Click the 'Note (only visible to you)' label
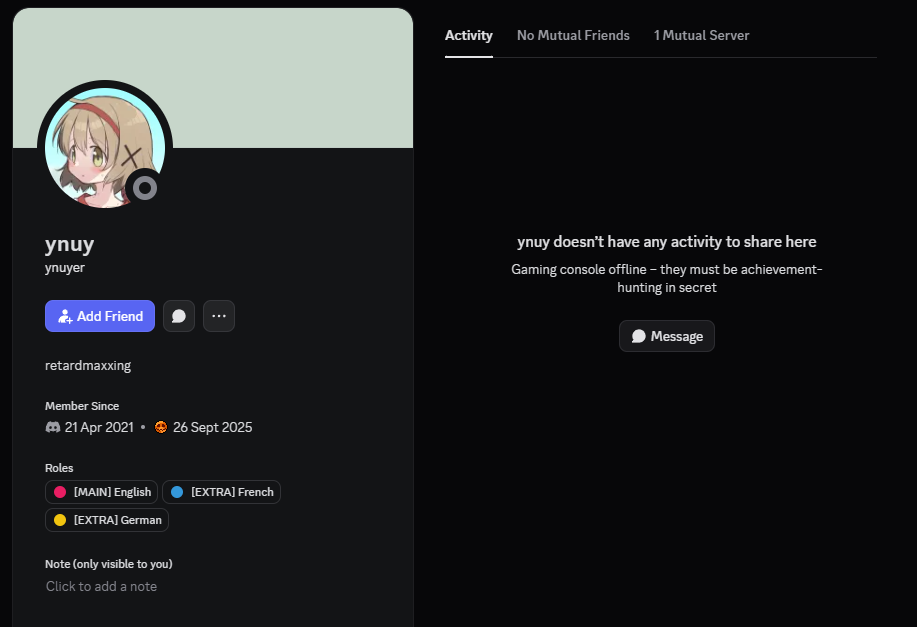Image resolution: width=917 pixels, height=627 pixels. pyautogui.click(x=109, y=564)
